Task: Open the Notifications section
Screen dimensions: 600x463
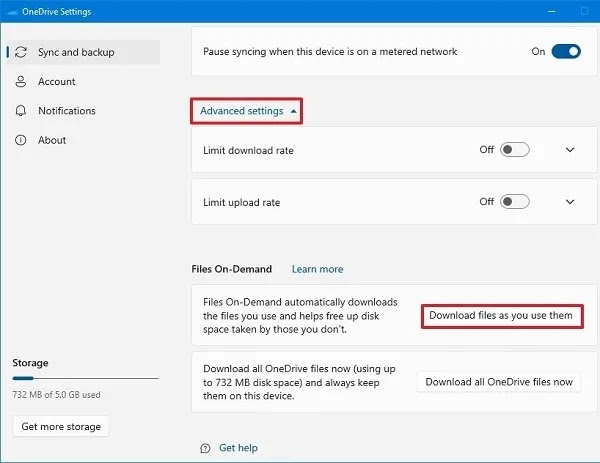Action: [x=83, y=111]
